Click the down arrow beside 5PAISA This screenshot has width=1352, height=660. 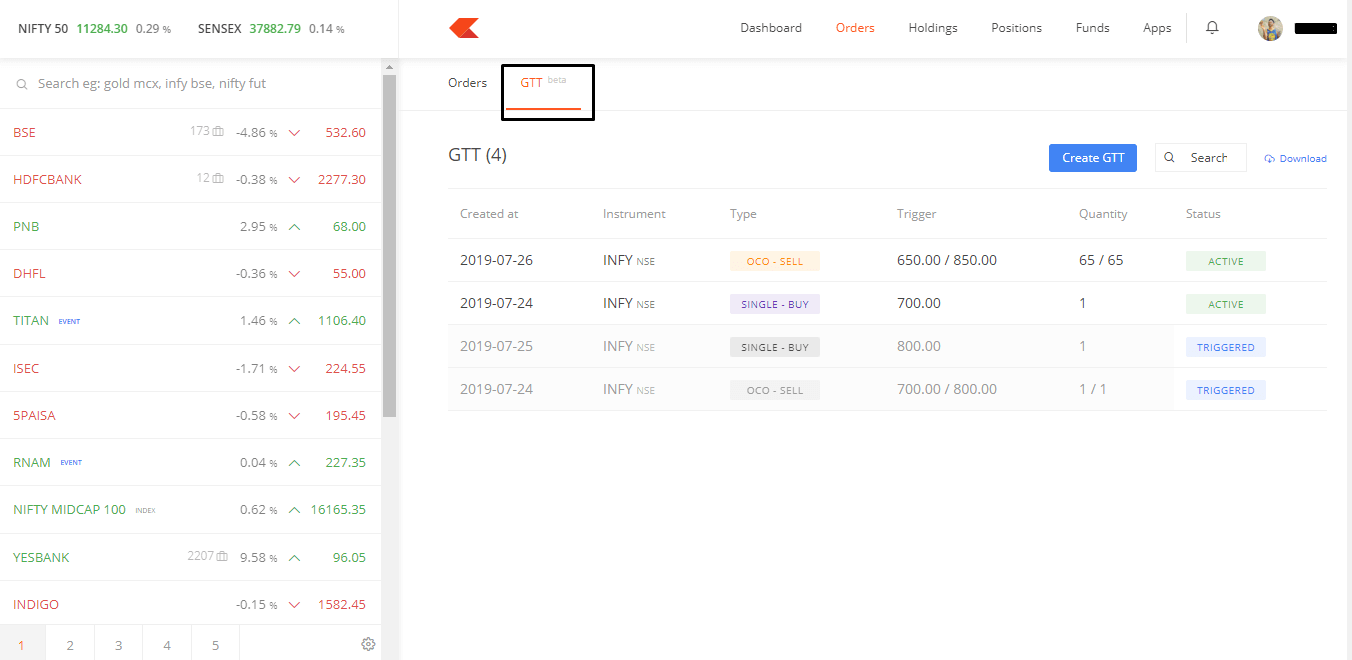294,416
